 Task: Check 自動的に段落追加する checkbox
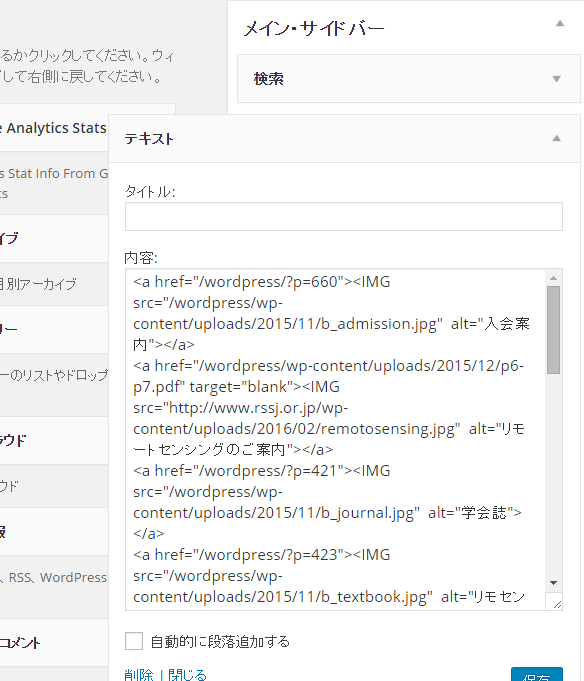click(134, 641)
